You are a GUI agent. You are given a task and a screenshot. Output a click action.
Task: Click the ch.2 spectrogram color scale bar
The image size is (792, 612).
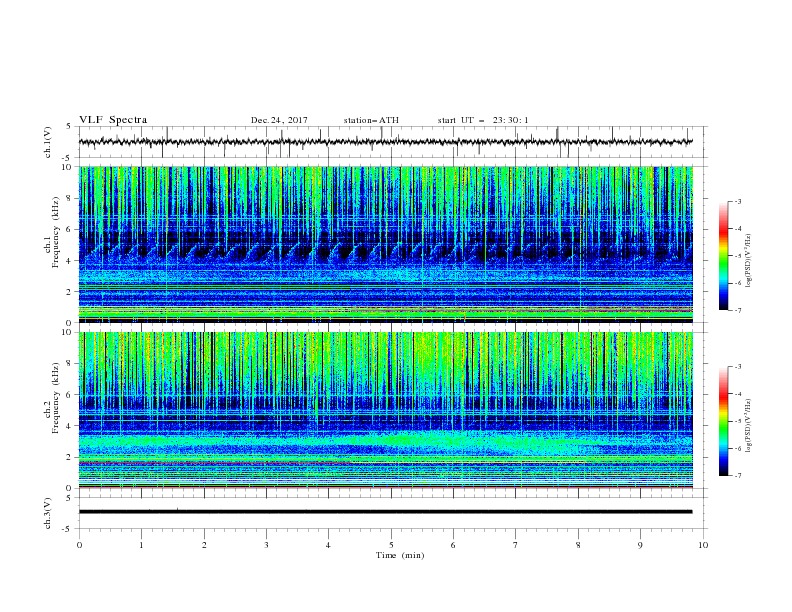[x=724, y=421]
